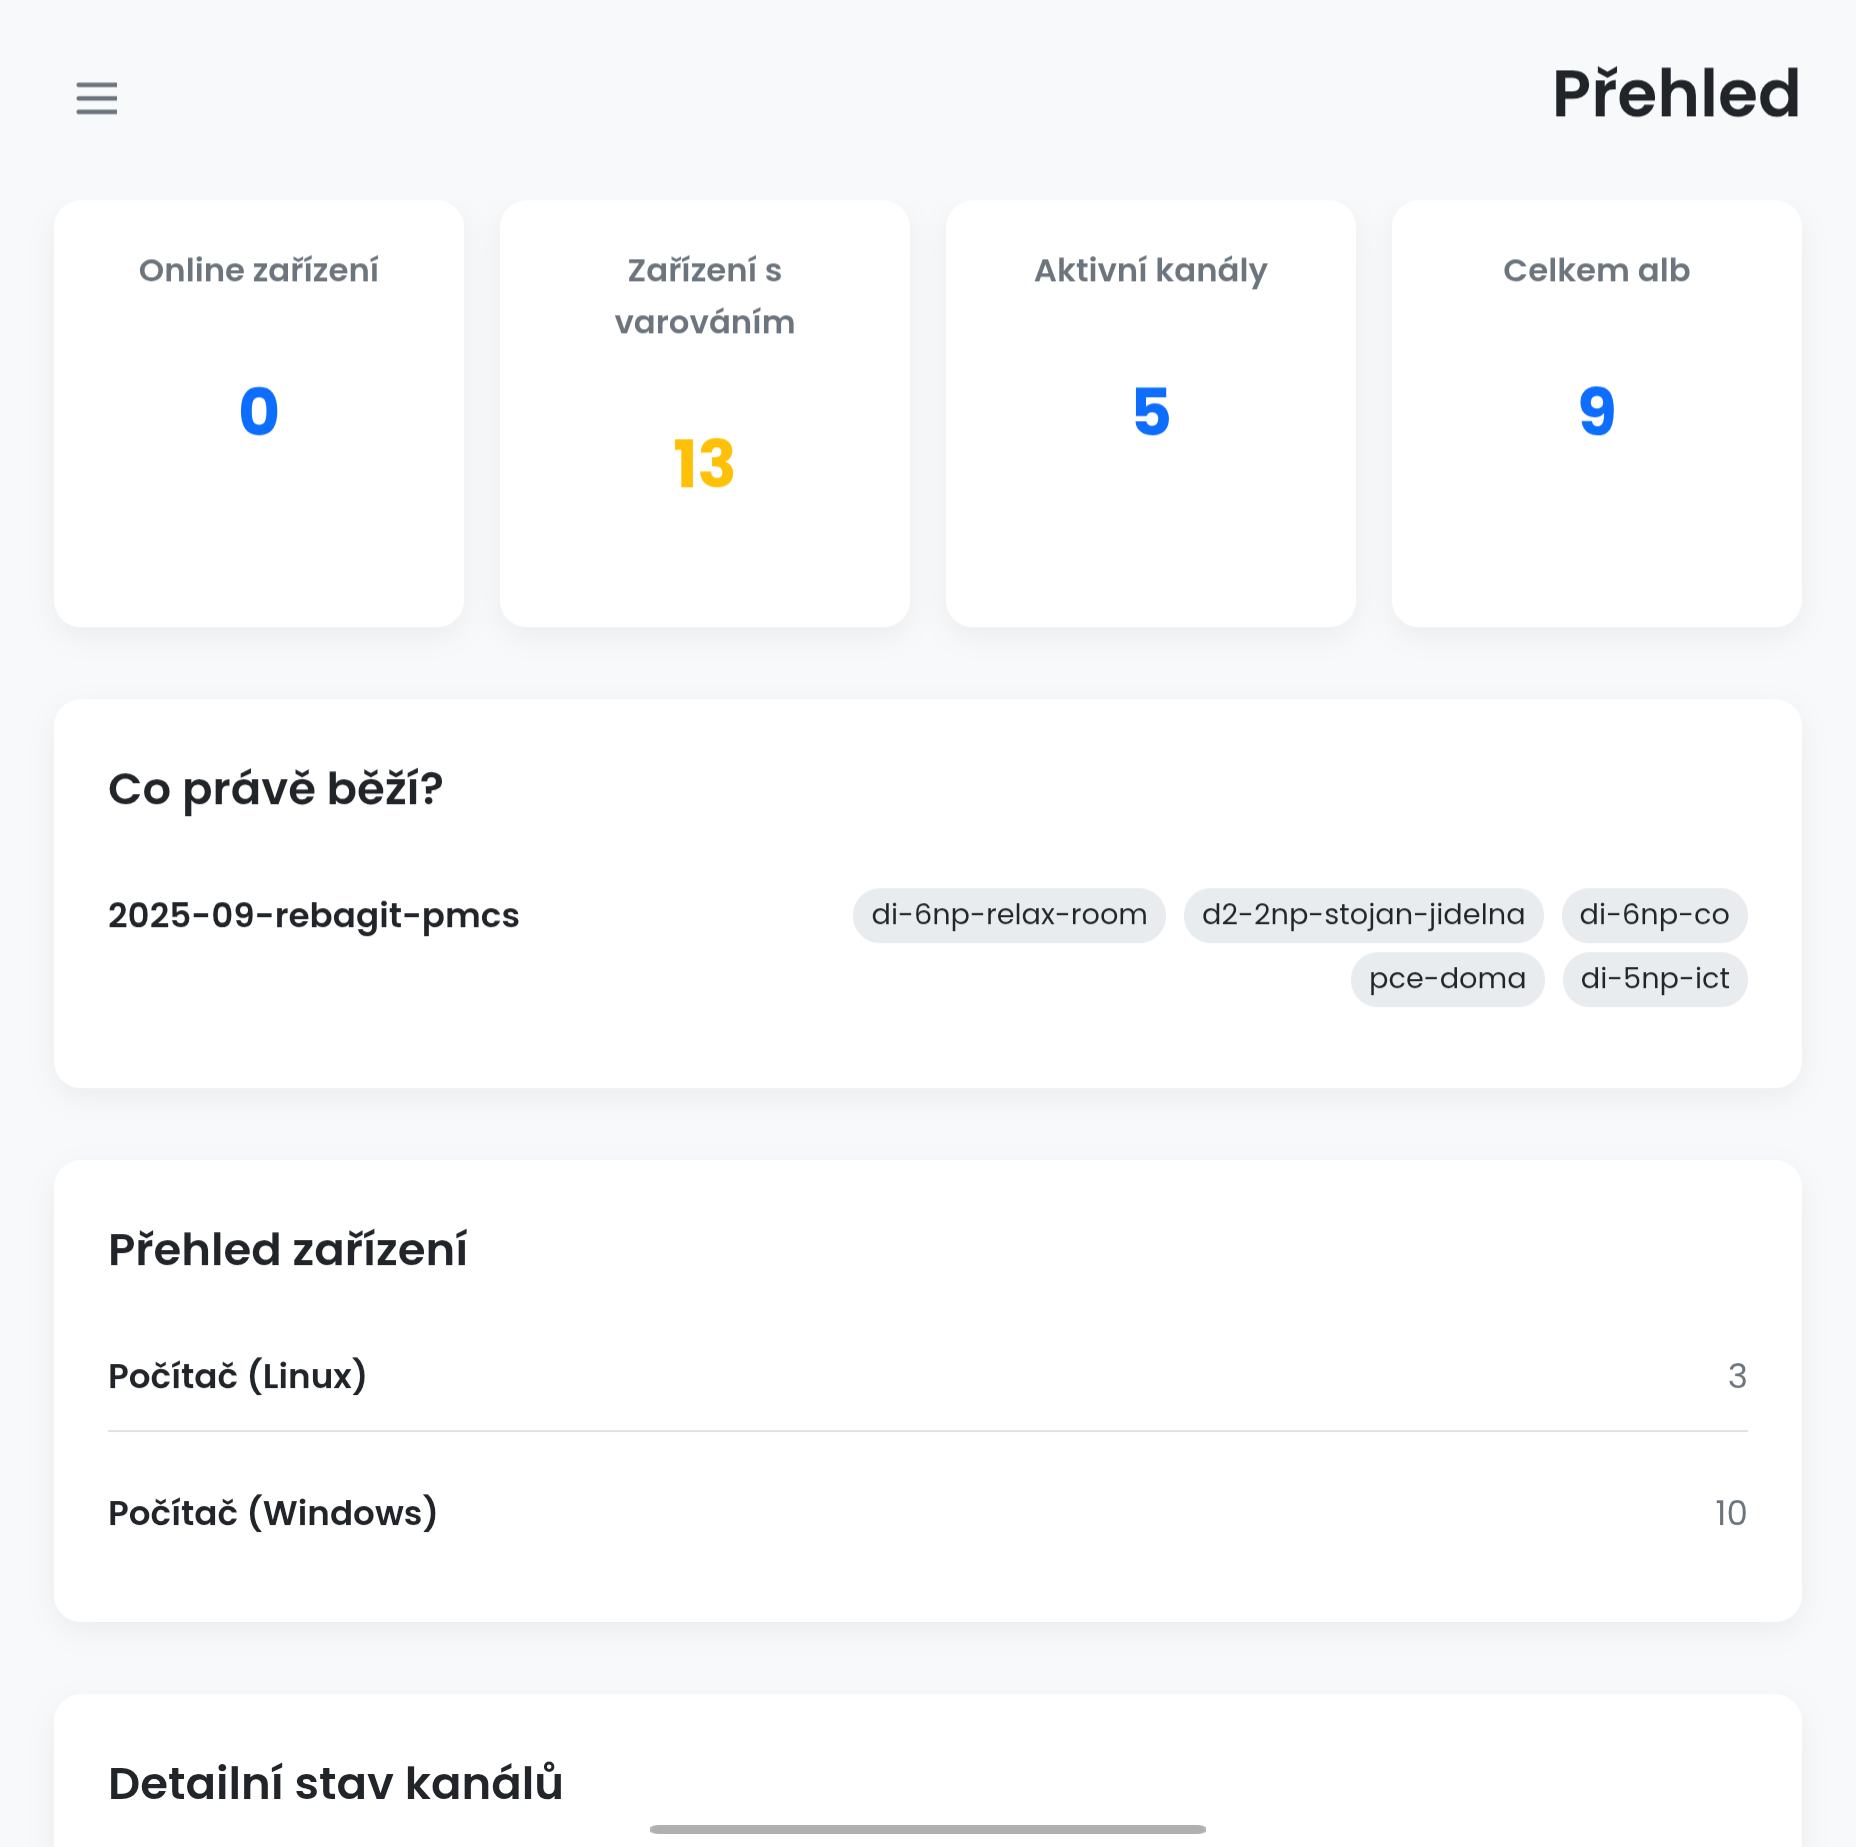Click the Online zařízení stat card
The height and width of the screenshot is (1847, 1856).
[x=259, y=413]
